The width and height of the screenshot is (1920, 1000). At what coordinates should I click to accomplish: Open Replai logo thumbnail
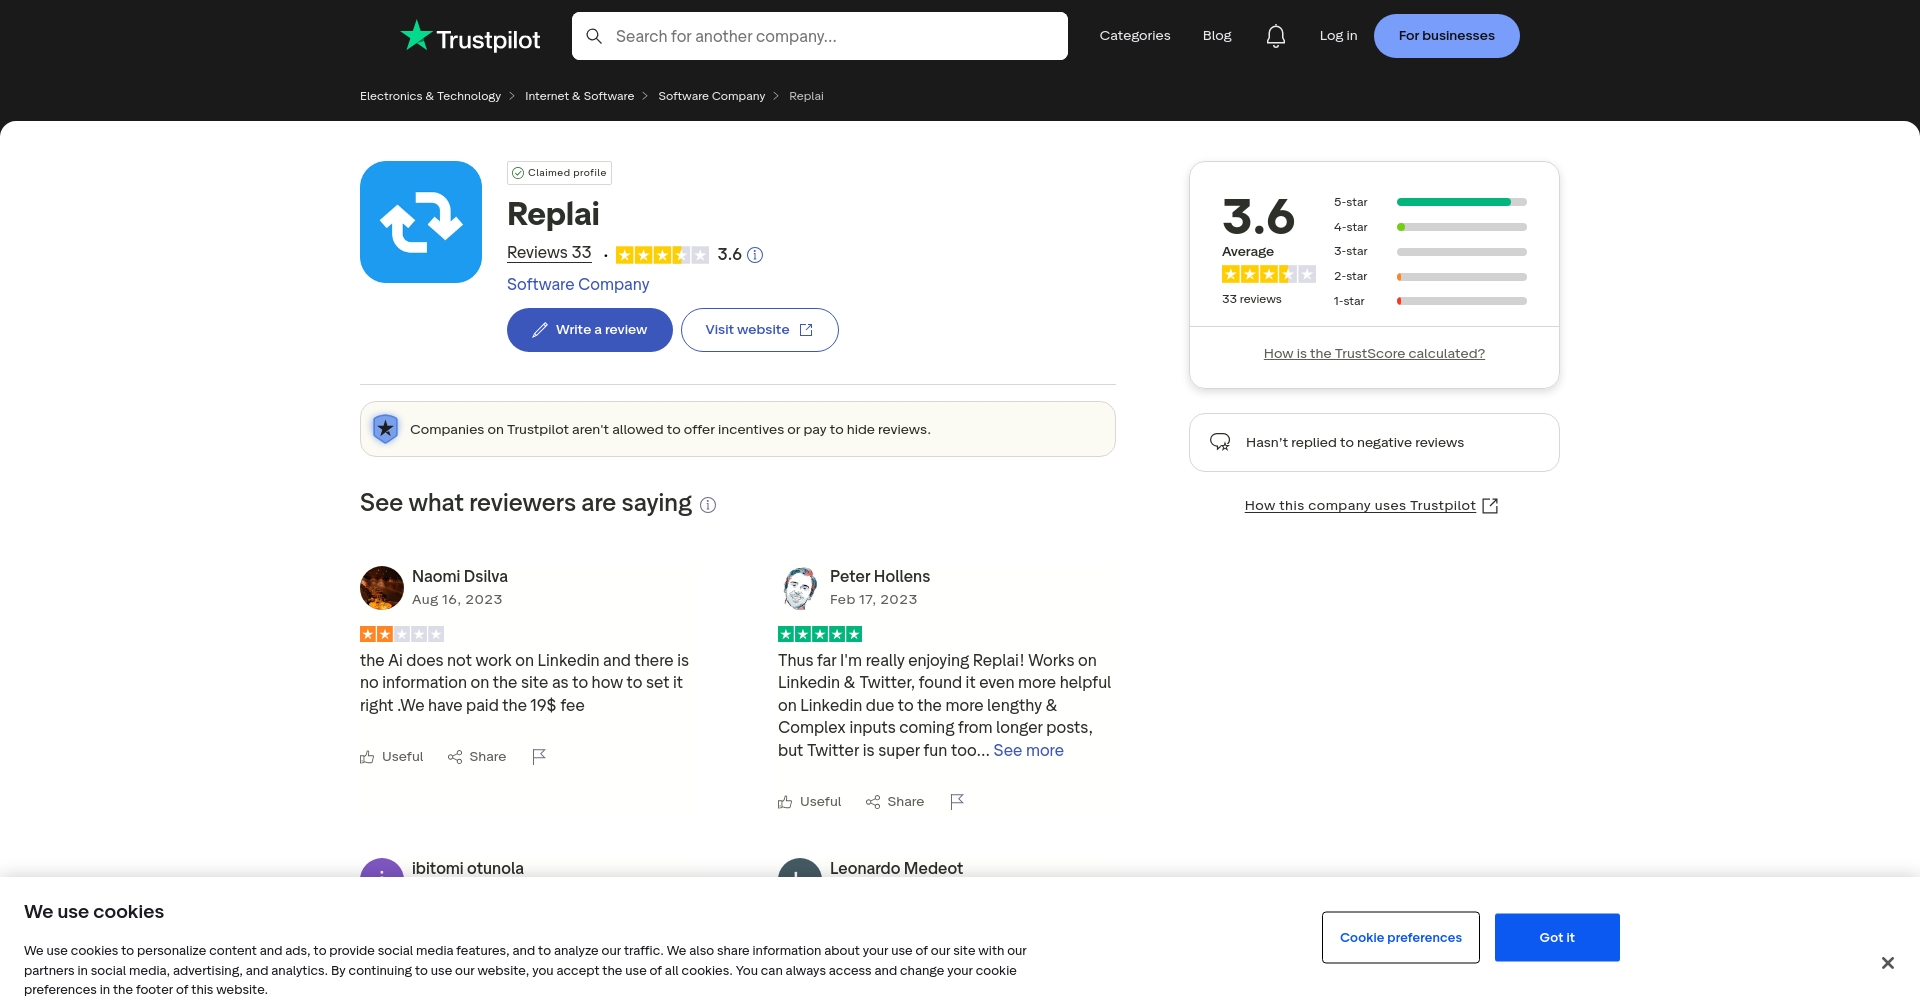pyautogui.click(x=421, y=222)
